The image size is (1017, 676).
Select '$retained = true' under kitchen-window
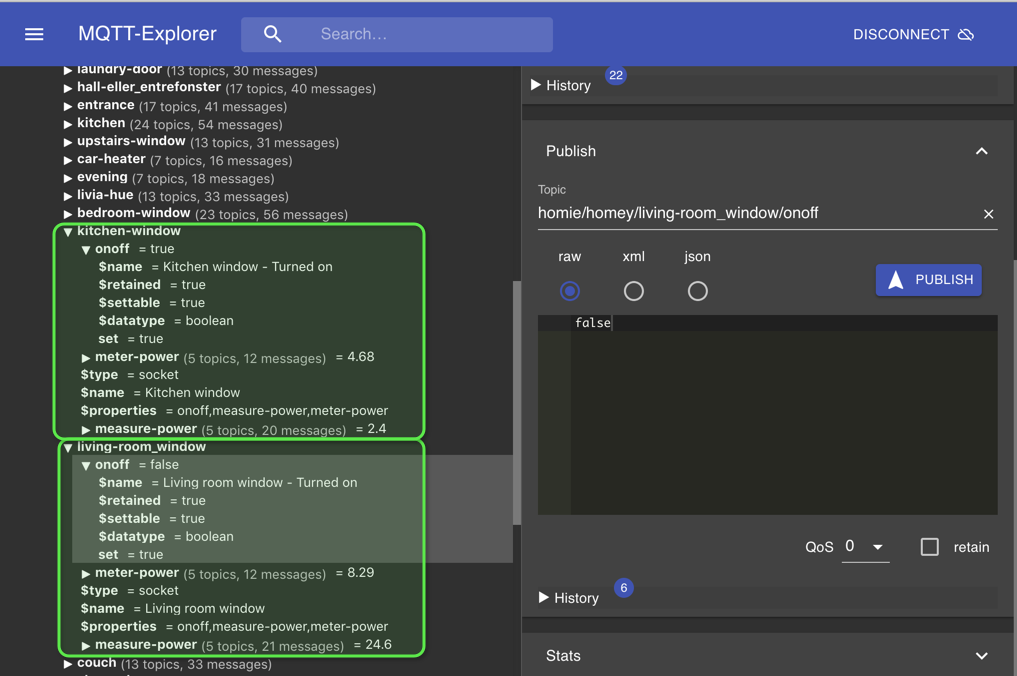[x=152, y=285]
